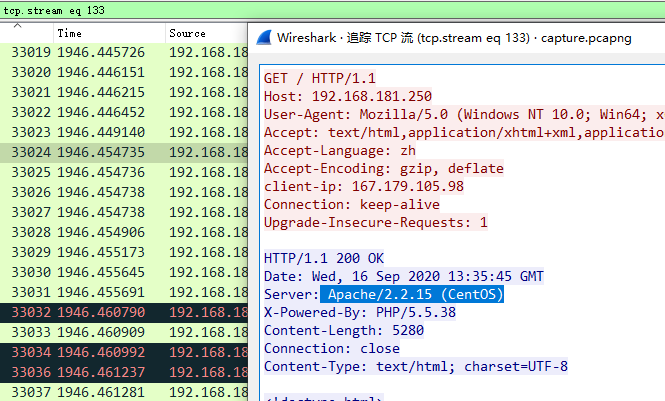Select packet row 33029
The image size is (665, 401).
pyautogui.click(x=124, y=252)
